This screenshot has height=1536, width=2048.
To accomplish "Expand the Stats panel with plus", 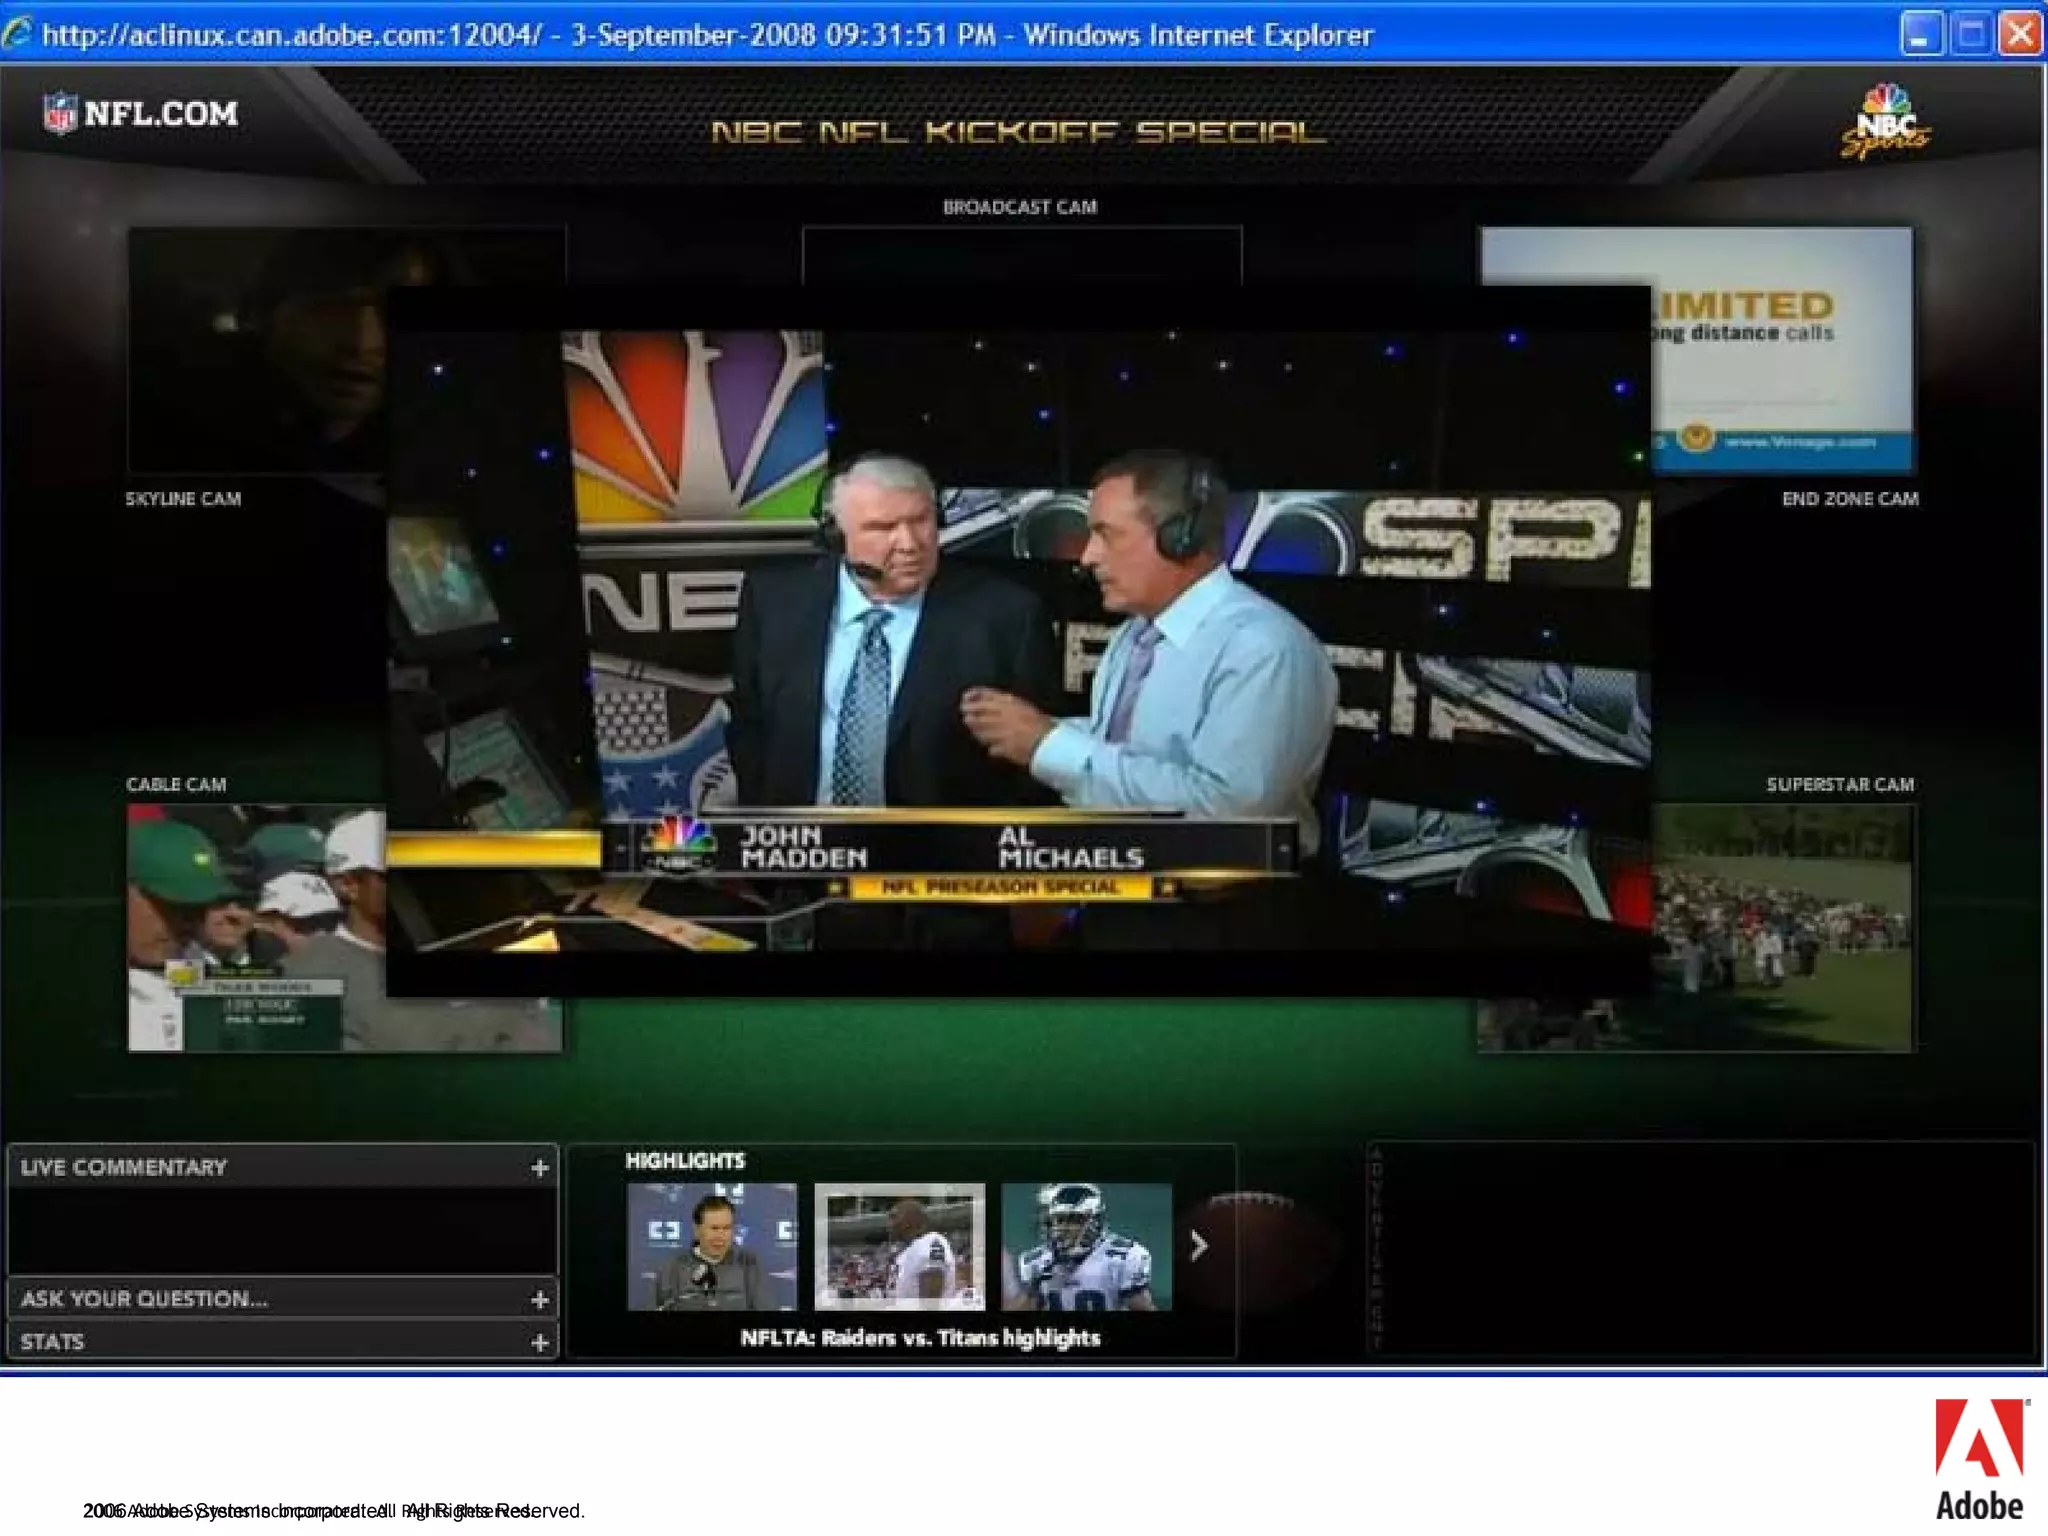I will 539,1342.
